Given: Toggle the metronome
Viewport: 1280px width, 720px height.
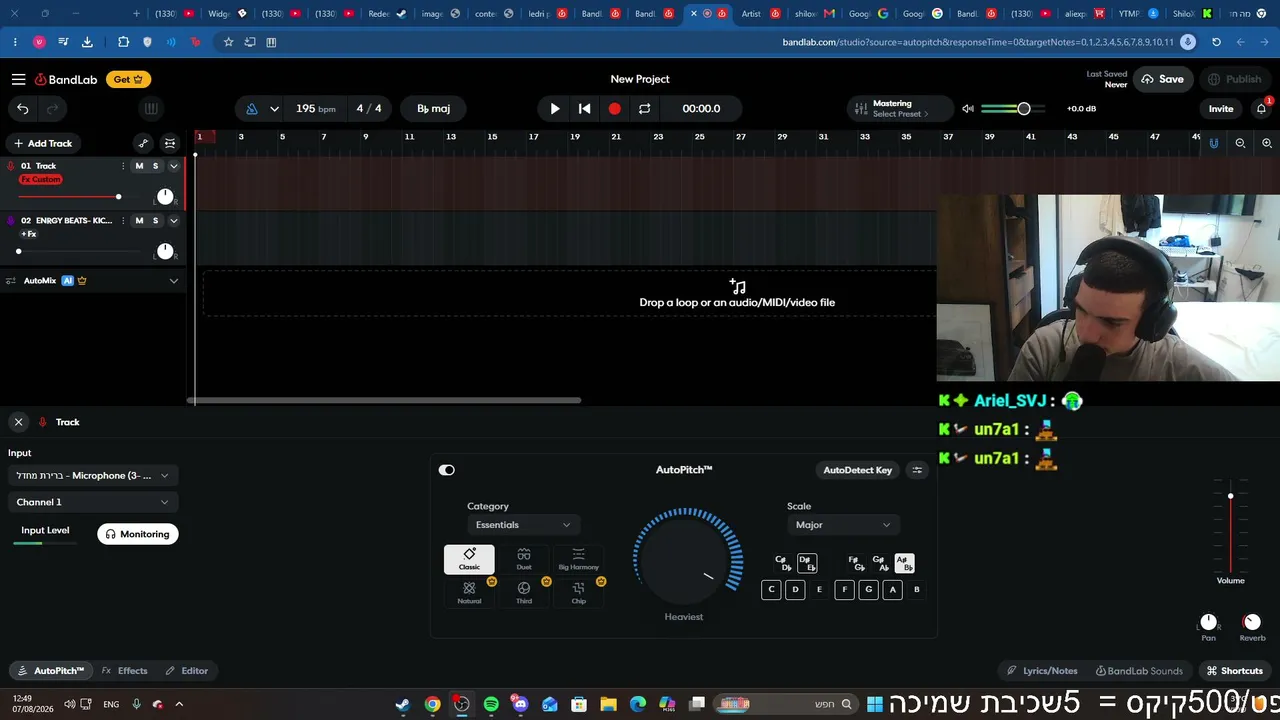Looking at the screenshot, I should [251, 109].
